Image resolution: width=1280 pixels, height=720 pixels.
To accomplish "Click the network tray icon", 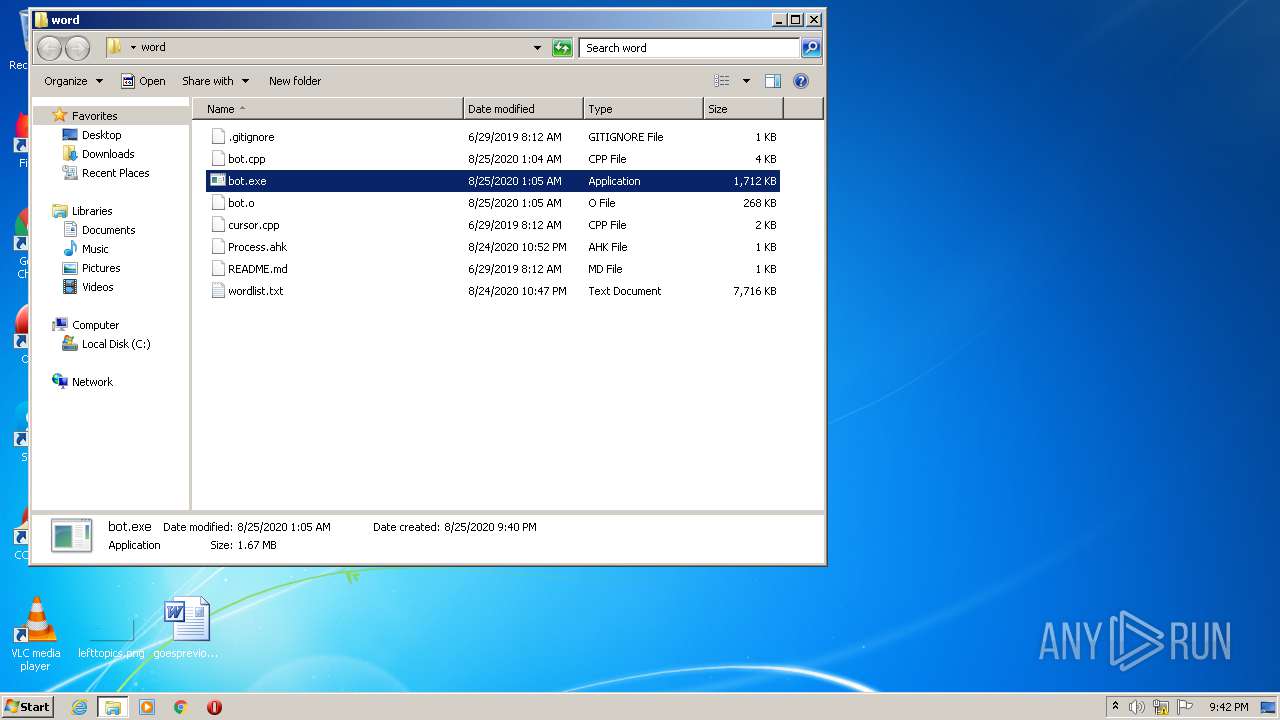I will click(1161, 707).
